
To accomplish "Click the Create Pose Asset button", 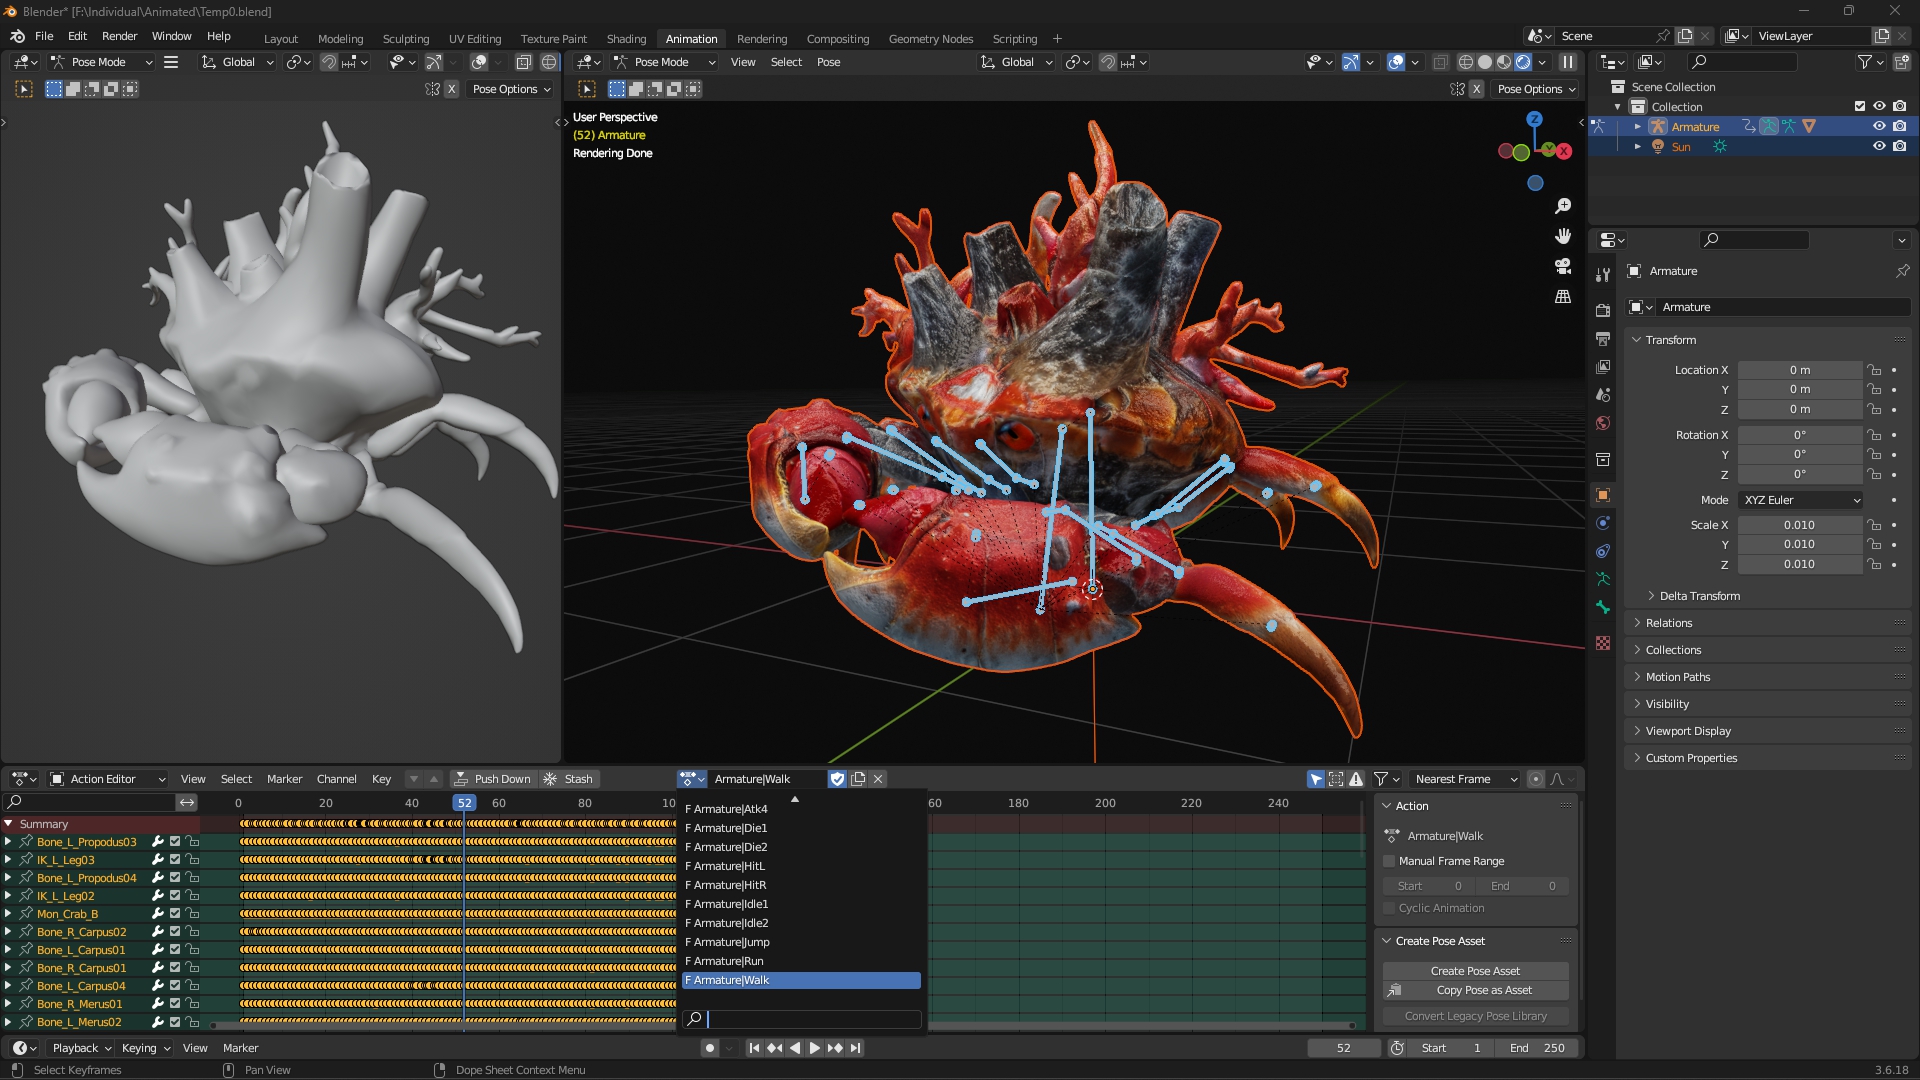I will [1475, 971].
